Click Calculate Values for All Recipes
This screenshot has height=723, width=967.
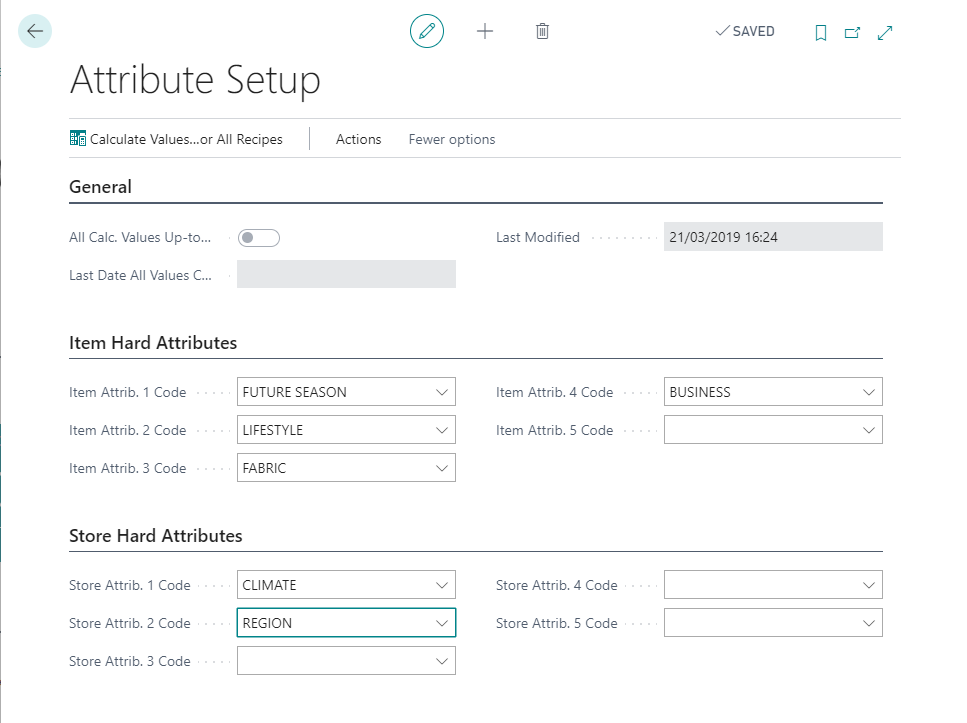(176, 139)
